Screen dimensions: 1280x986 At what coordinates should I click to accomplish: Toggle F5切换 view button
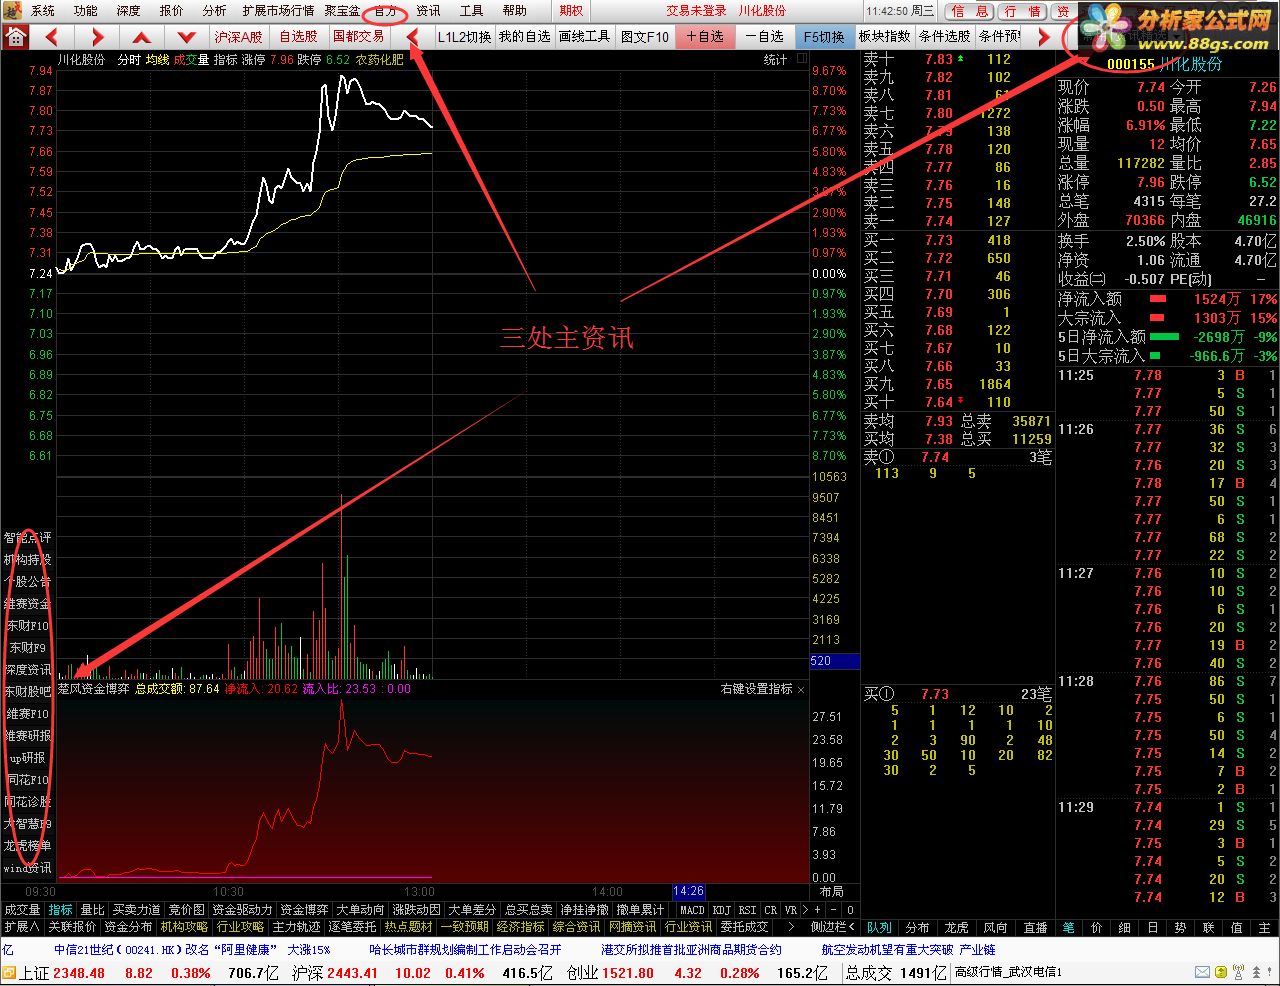825,37
